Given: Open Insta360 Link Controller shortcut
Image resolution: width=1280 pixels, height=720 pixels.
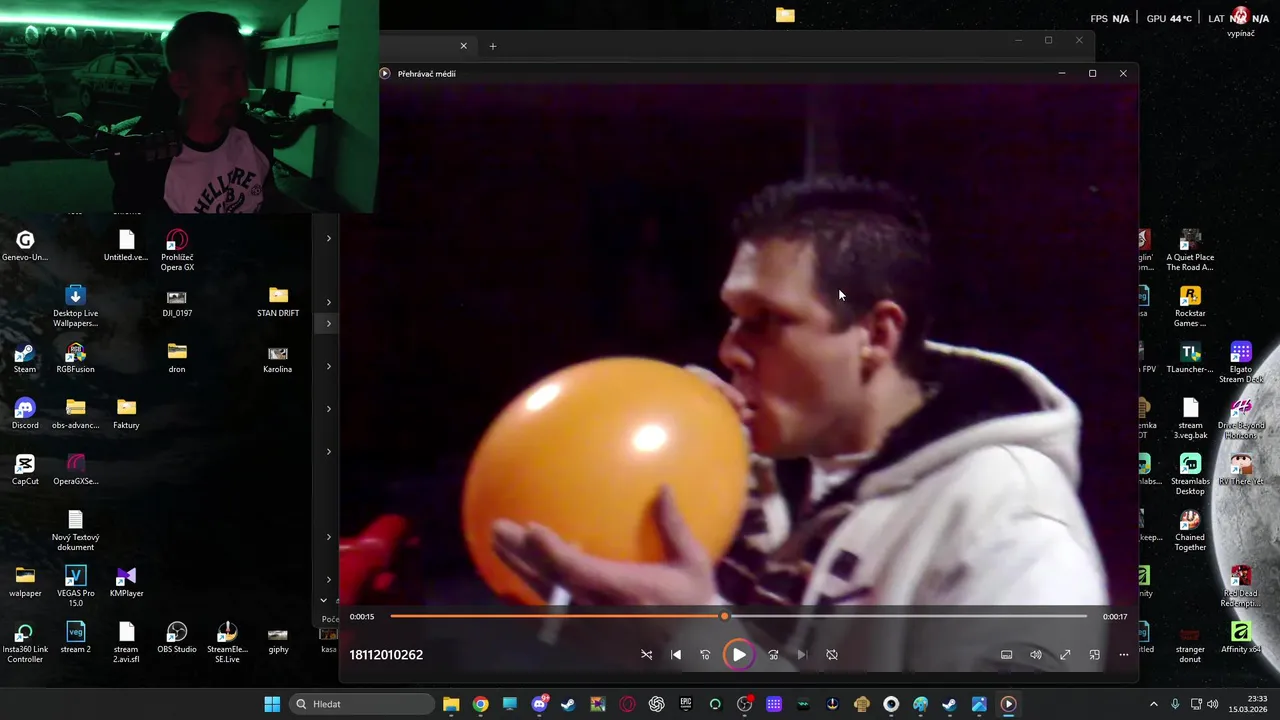Looking at the screenshot, I should click(25, 642).
